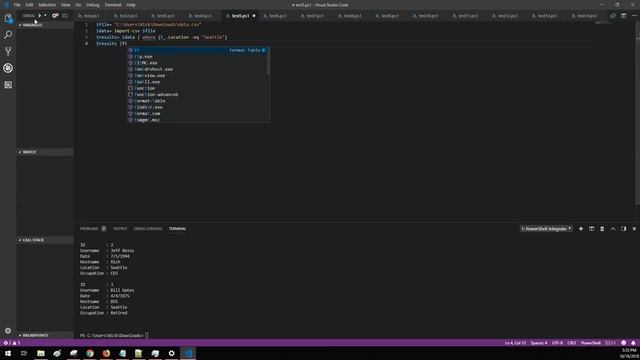640x360 pixels.
Task: Open the Extensions view in activity bar
Action: coord(8,85)
